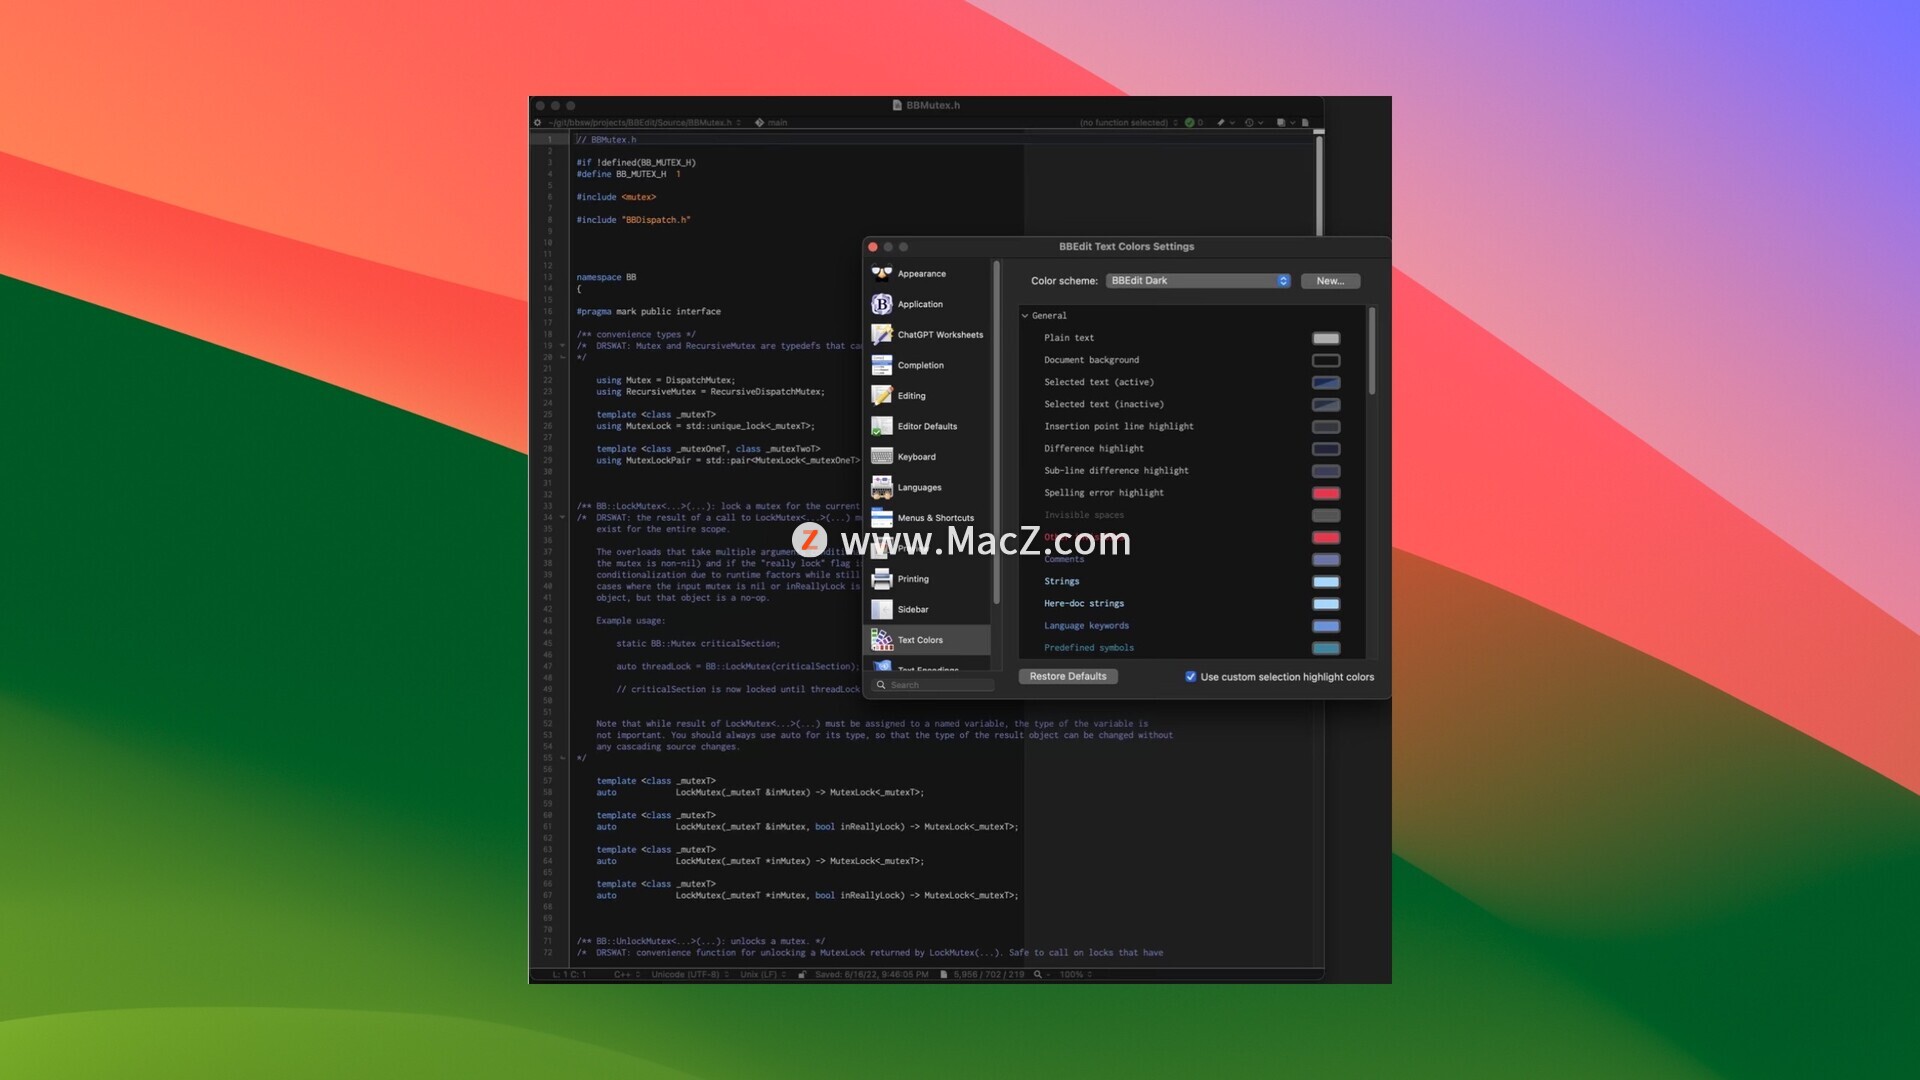
Task: Open the Spelling error highlight swatch
Action: click(1326, 493)
